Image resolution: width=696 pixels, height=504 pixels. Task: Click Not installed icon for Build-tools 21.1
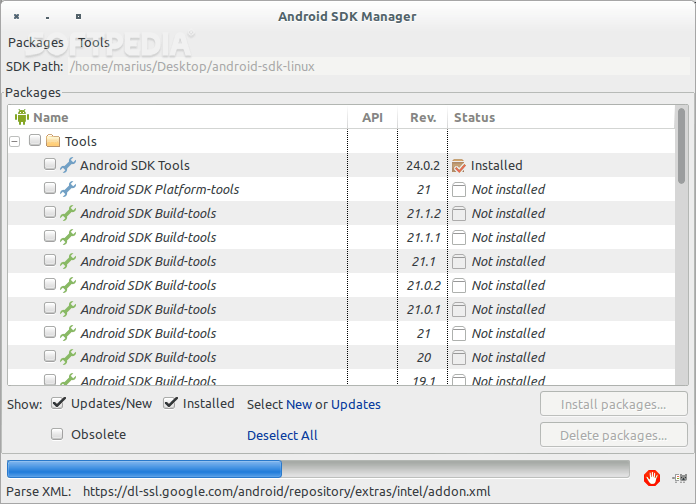pyautogui.click(x=459, y=262)
